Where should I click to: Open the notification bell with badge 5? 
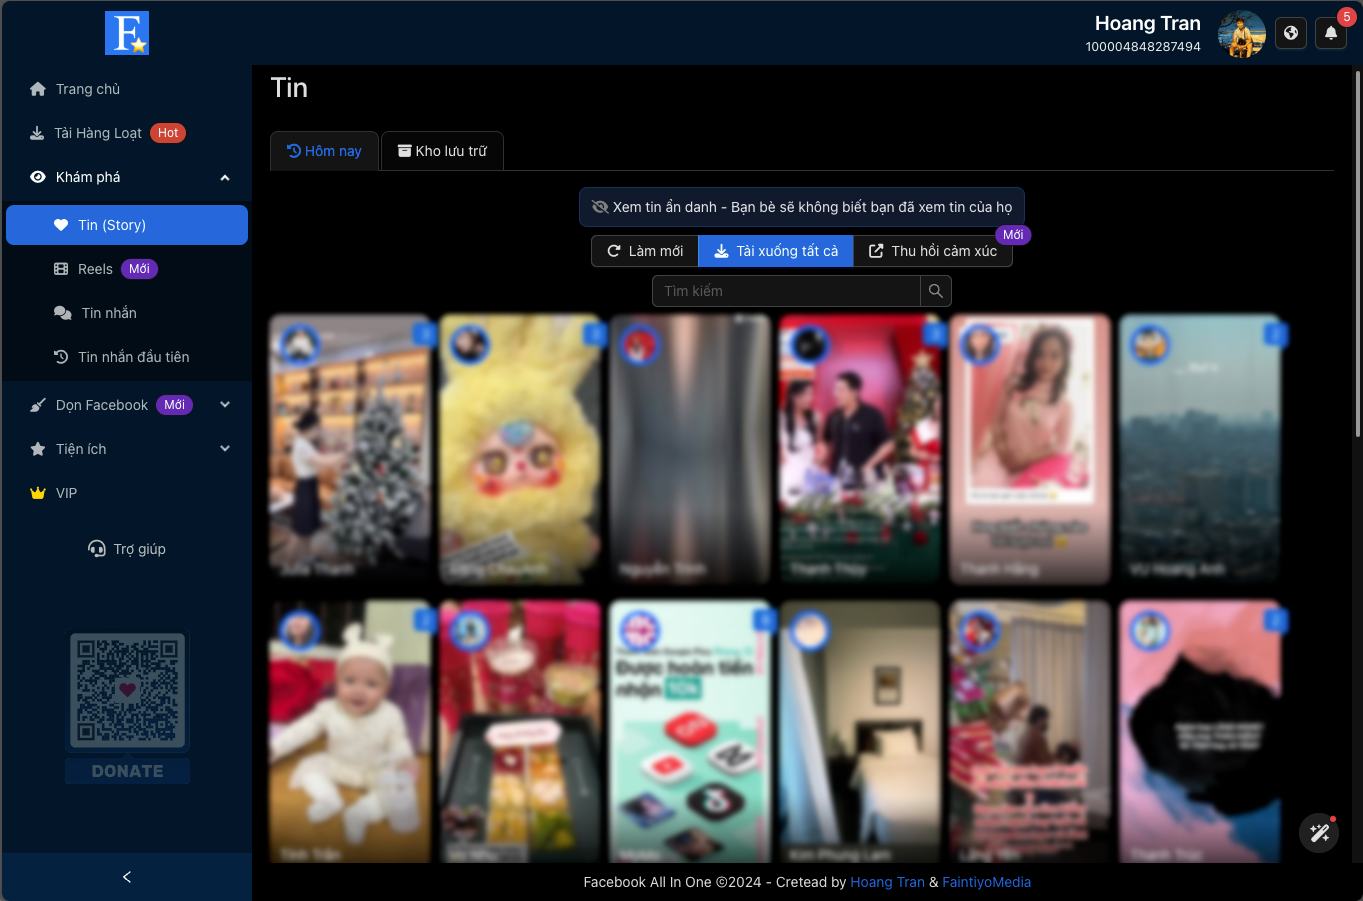[x=1331, y=33]
